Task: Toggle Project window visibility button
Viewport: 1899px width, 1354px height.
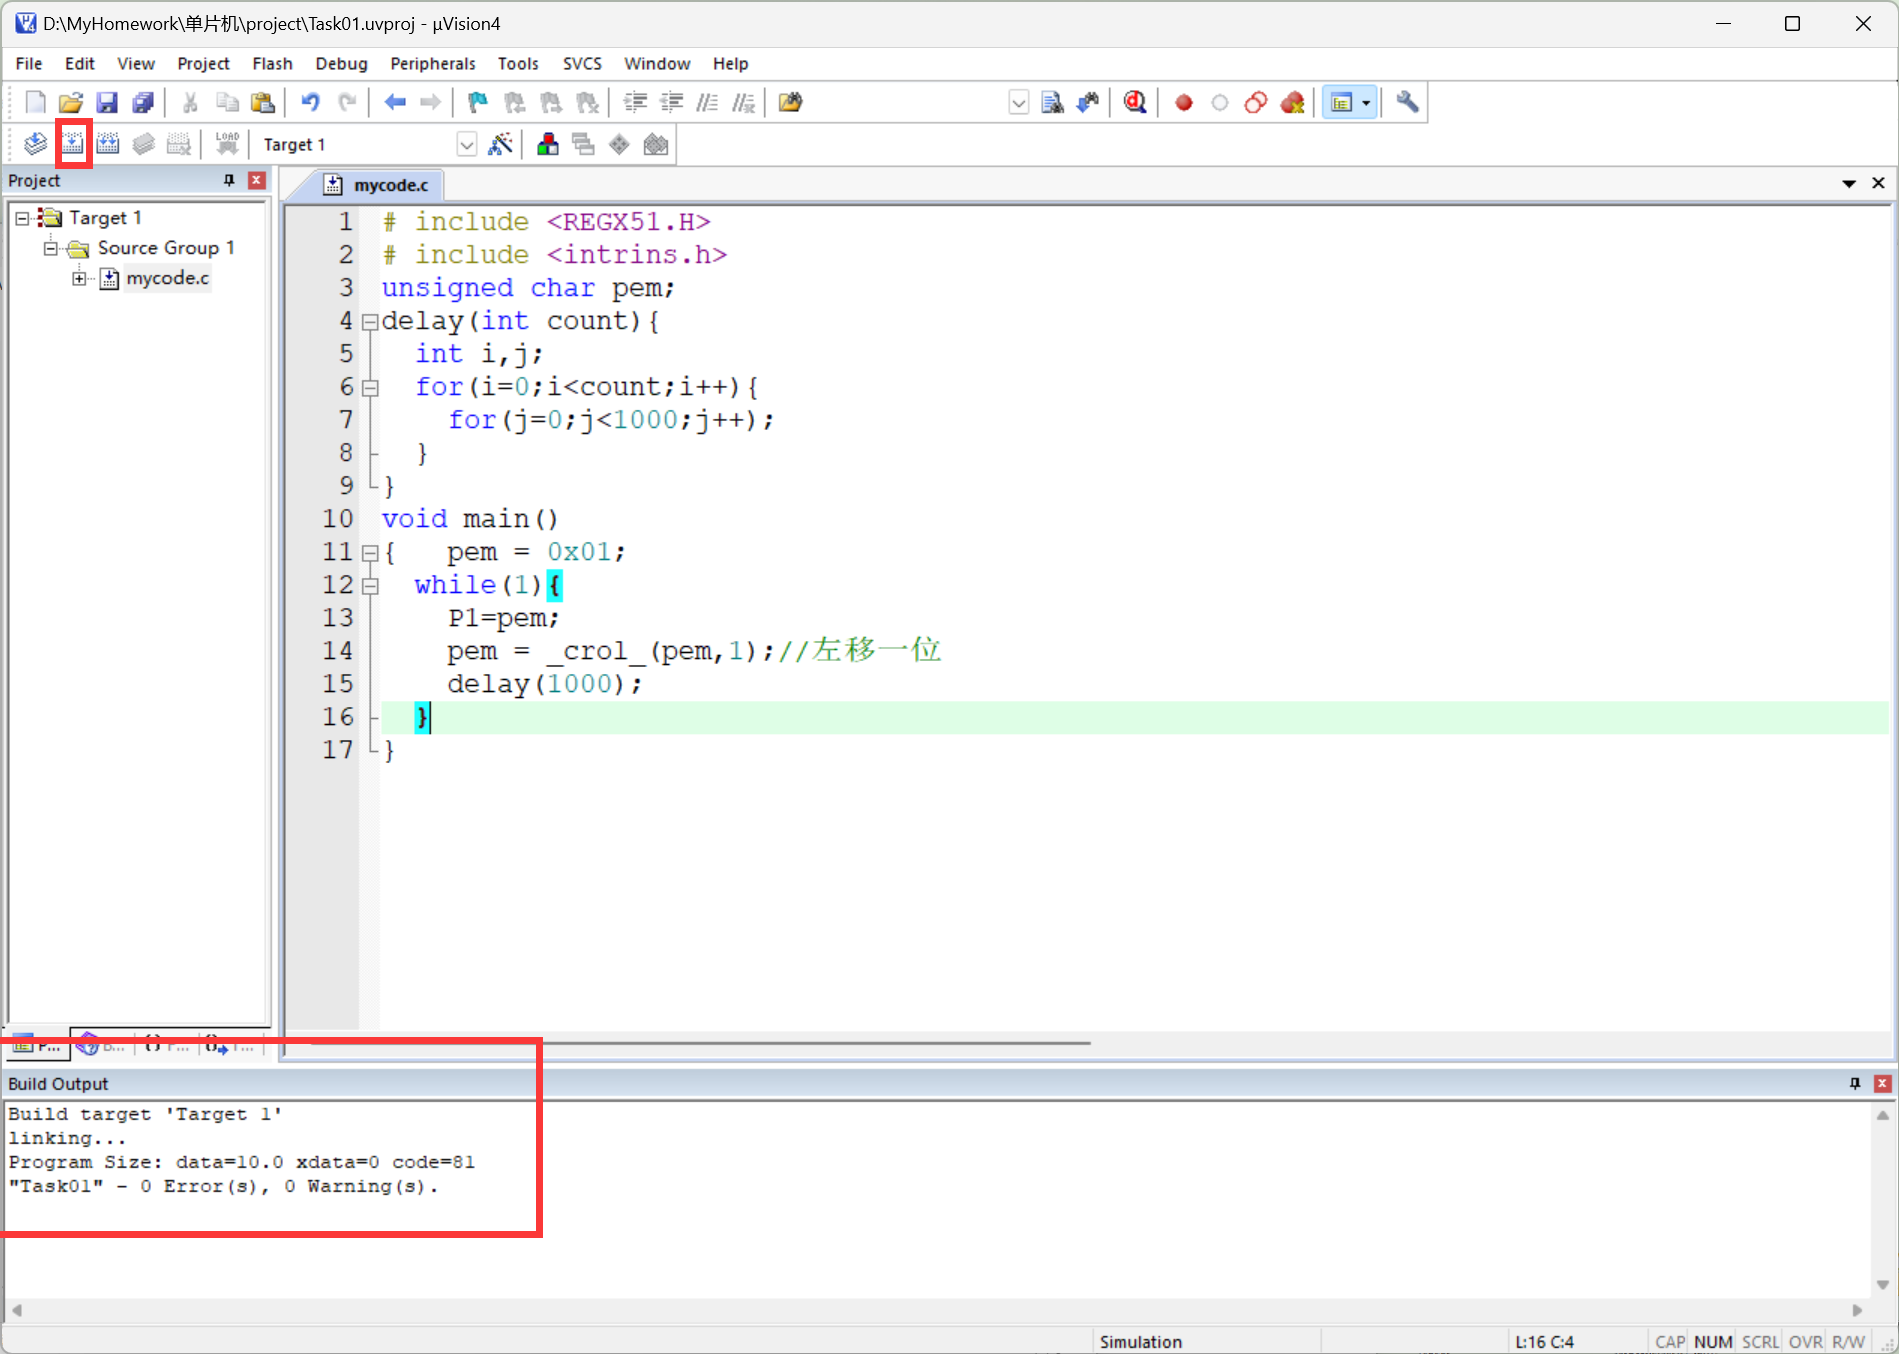Action: click(x=1341, y=102)
